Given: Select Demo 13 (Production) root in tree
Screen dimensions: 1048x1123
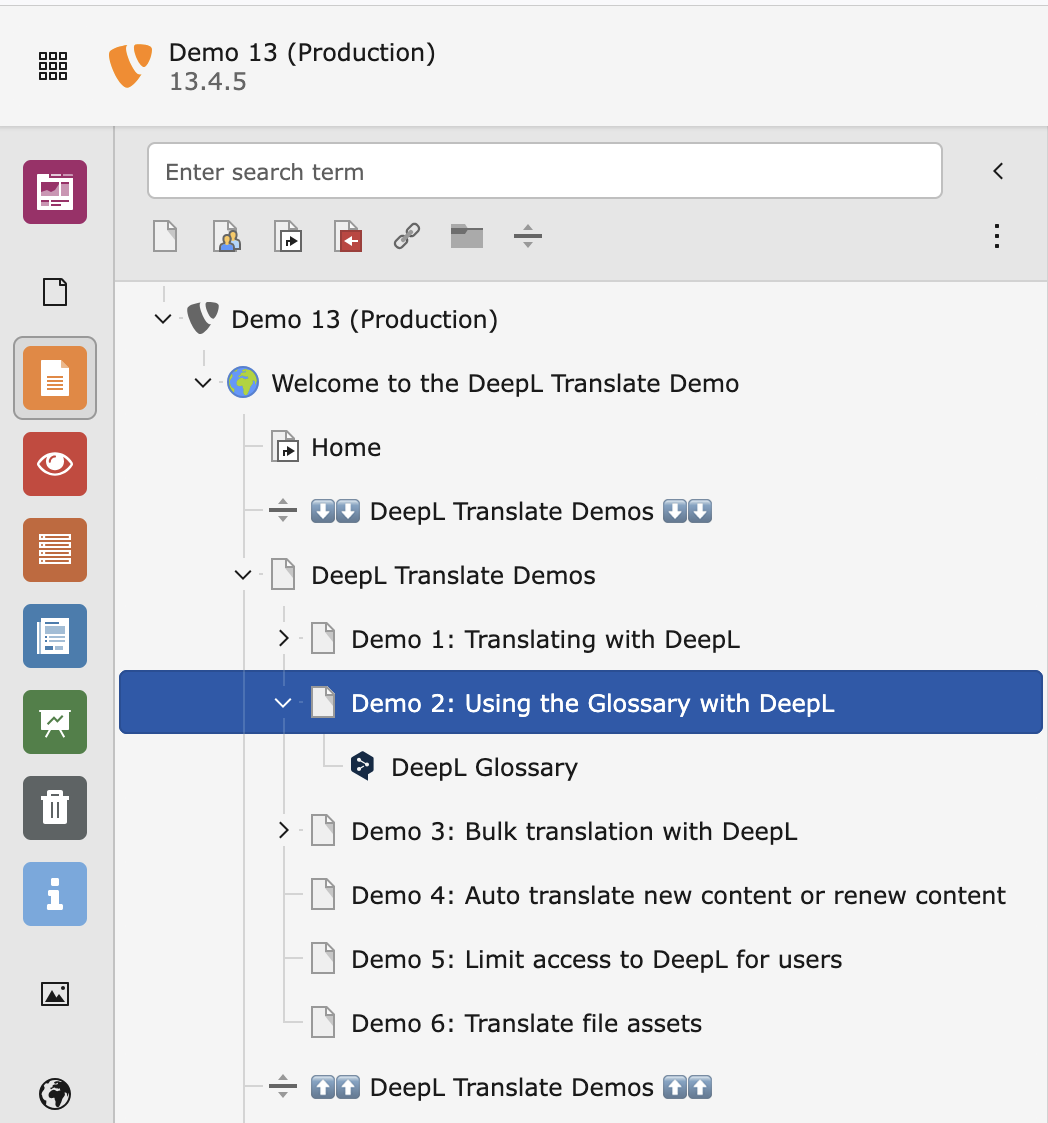Looking at the screenshot, I should pos(365,319).
